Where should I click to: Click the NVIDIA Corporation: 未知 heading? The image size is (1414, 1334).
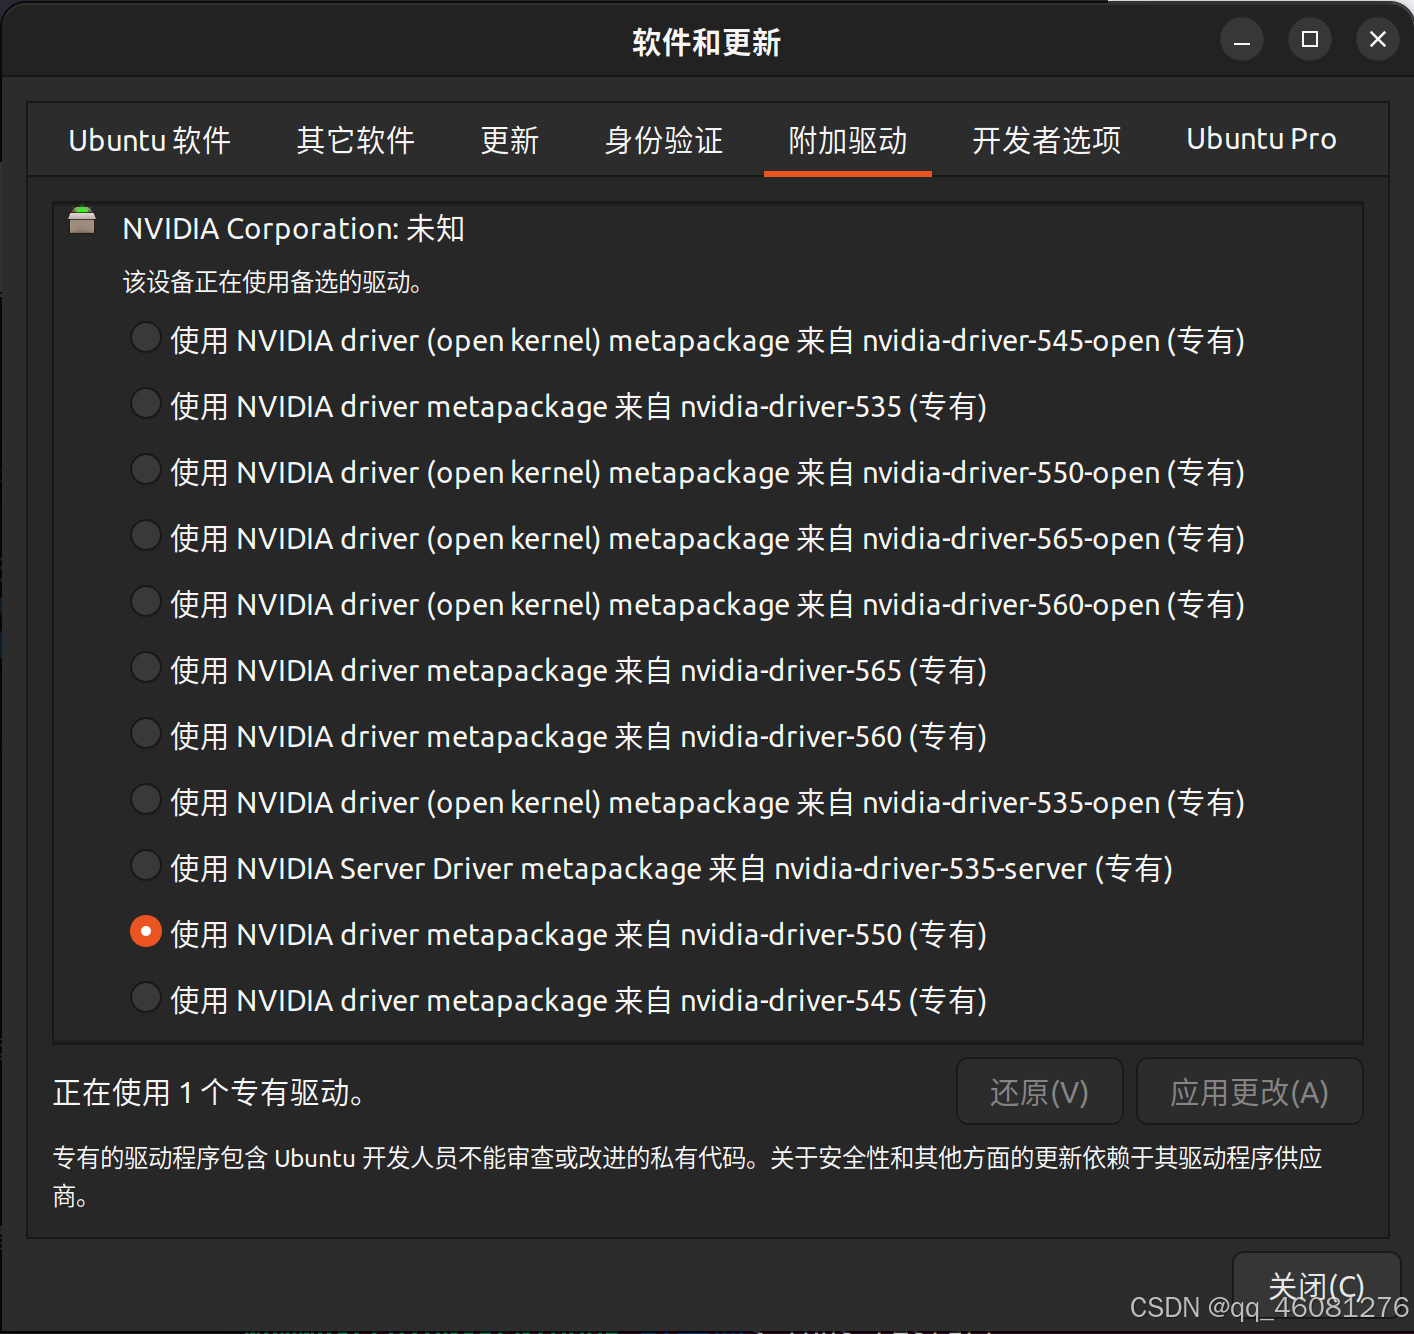[293, 228]
